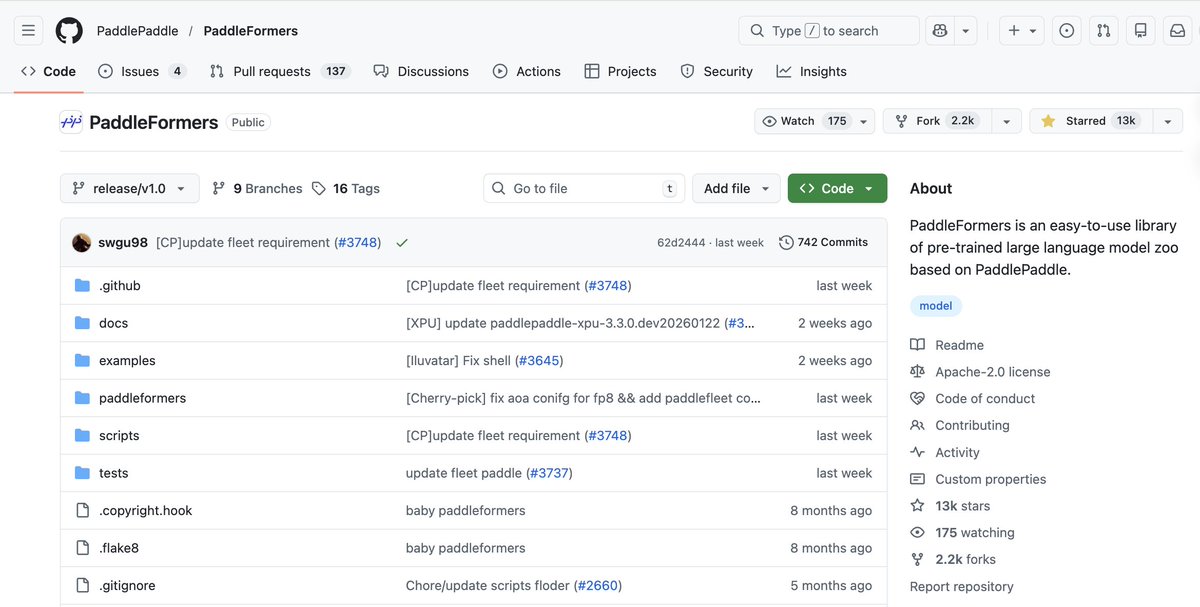Viewport: 1200px width, 607px height.
Task: Switch to the Code tab
Action: (49, 71)
